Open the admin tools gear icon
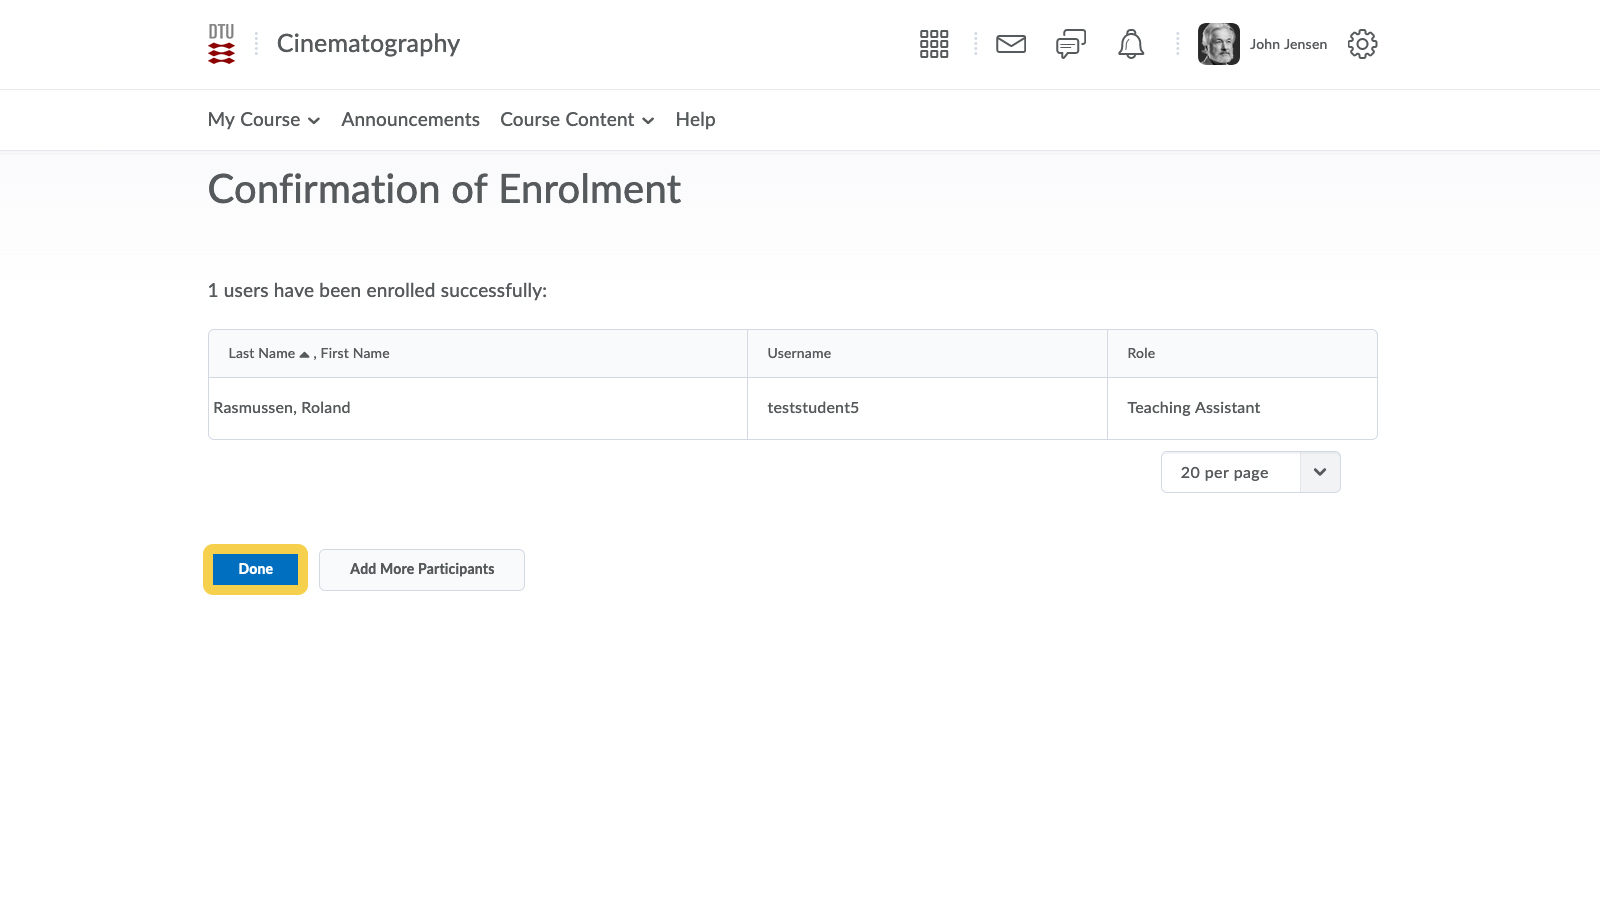1600x900 pixels. point(1362,44)
